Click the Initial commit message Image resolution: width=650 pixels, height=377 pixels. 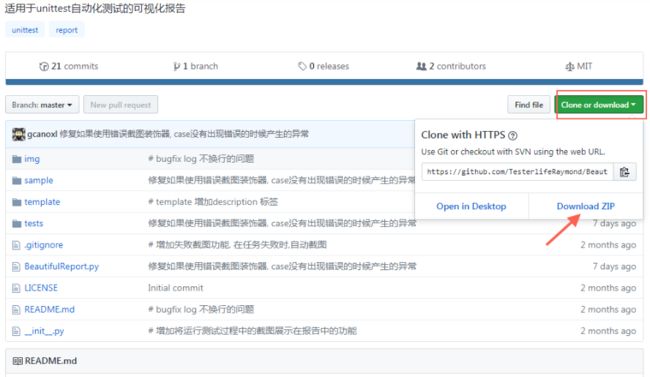[176, 288]
